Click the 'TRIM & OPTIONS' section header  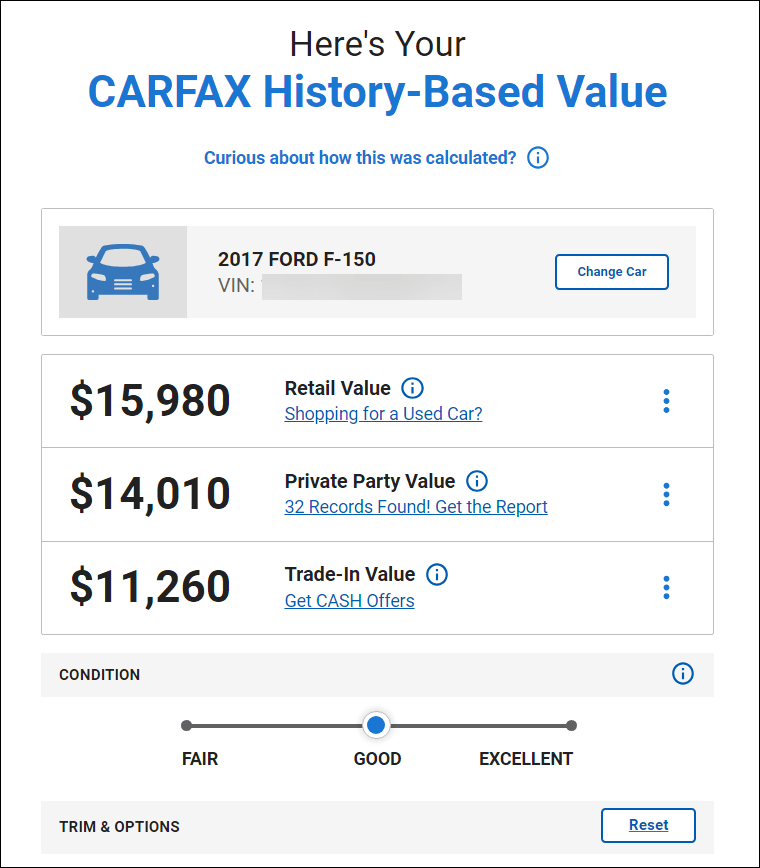[120, 826]
